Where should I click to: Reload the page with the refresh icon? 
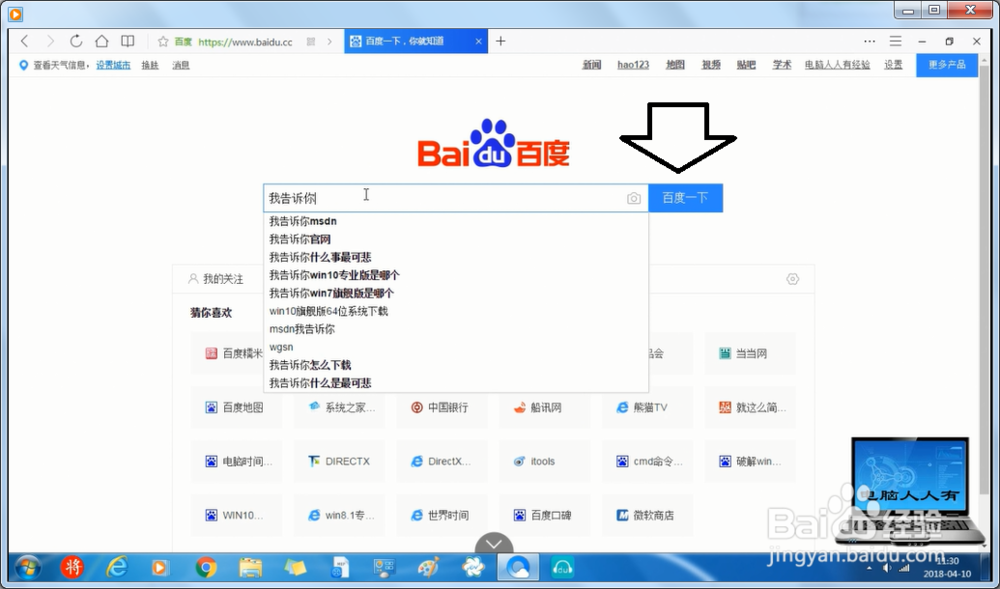coord(76,41)
